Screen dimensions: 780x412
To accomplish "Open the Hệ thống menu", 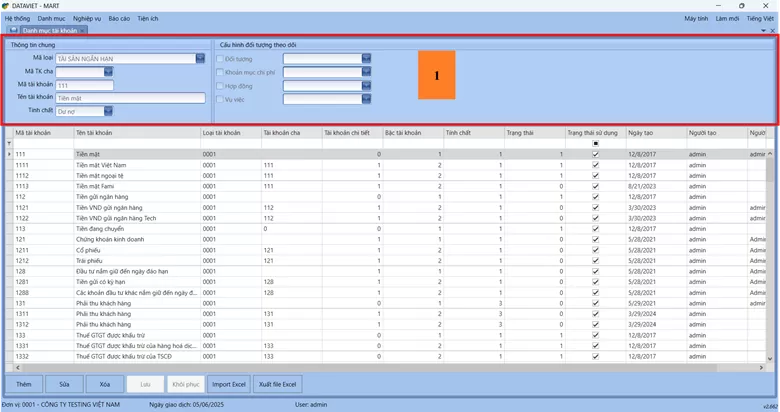I will [17, 18].
